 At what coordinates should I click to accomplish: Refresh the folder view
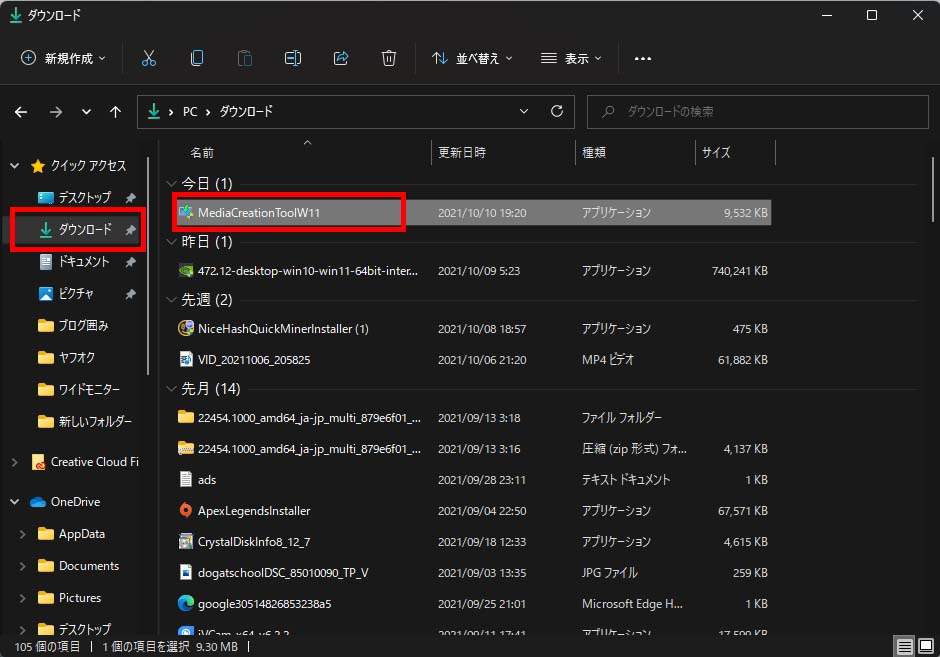point(557,111)
